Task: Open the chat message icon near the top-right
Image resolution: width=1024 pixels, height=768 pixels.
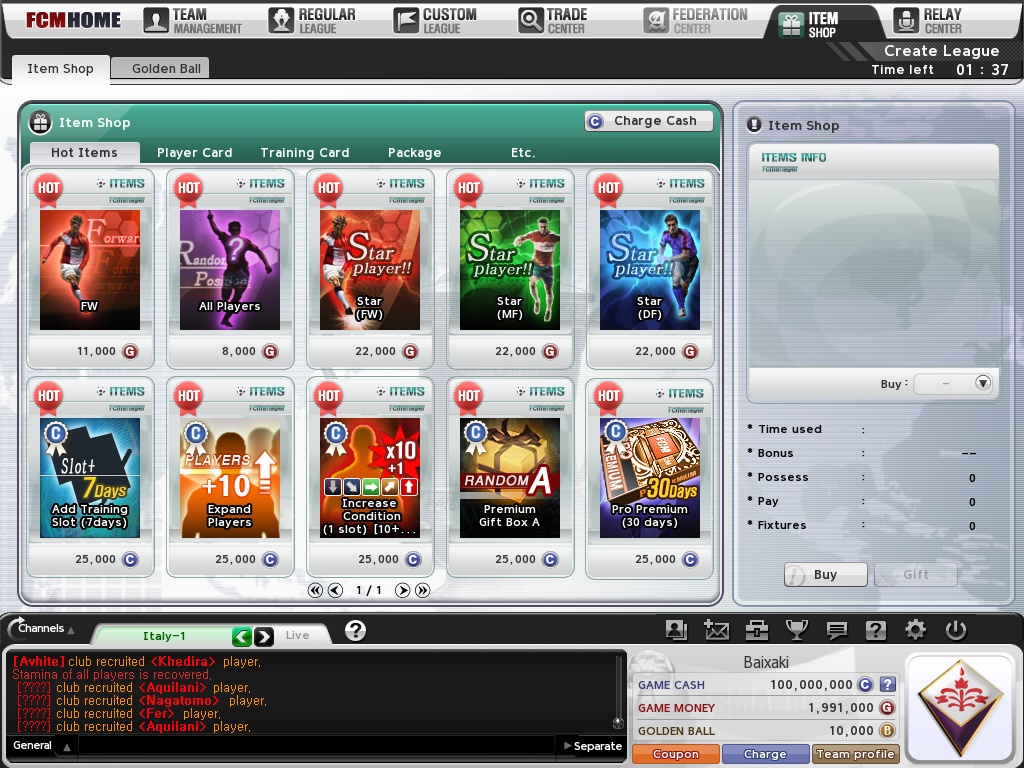Action: pos(836,631)
